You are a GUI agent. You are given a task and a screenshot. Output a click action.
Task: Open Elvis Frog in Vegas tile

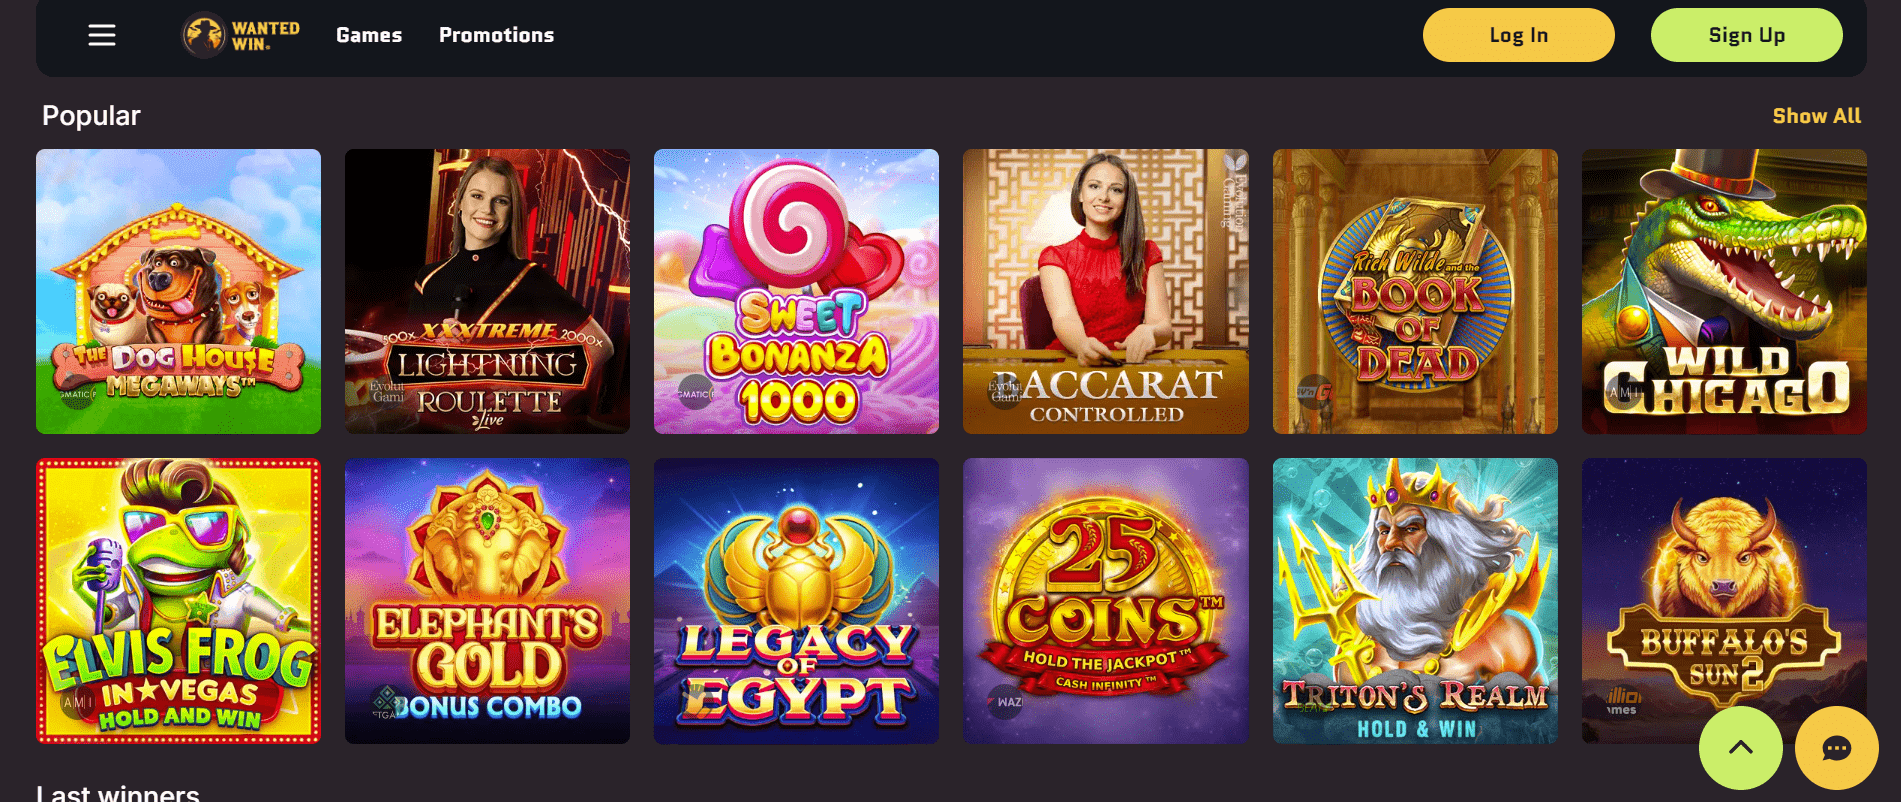pos(178,601)
